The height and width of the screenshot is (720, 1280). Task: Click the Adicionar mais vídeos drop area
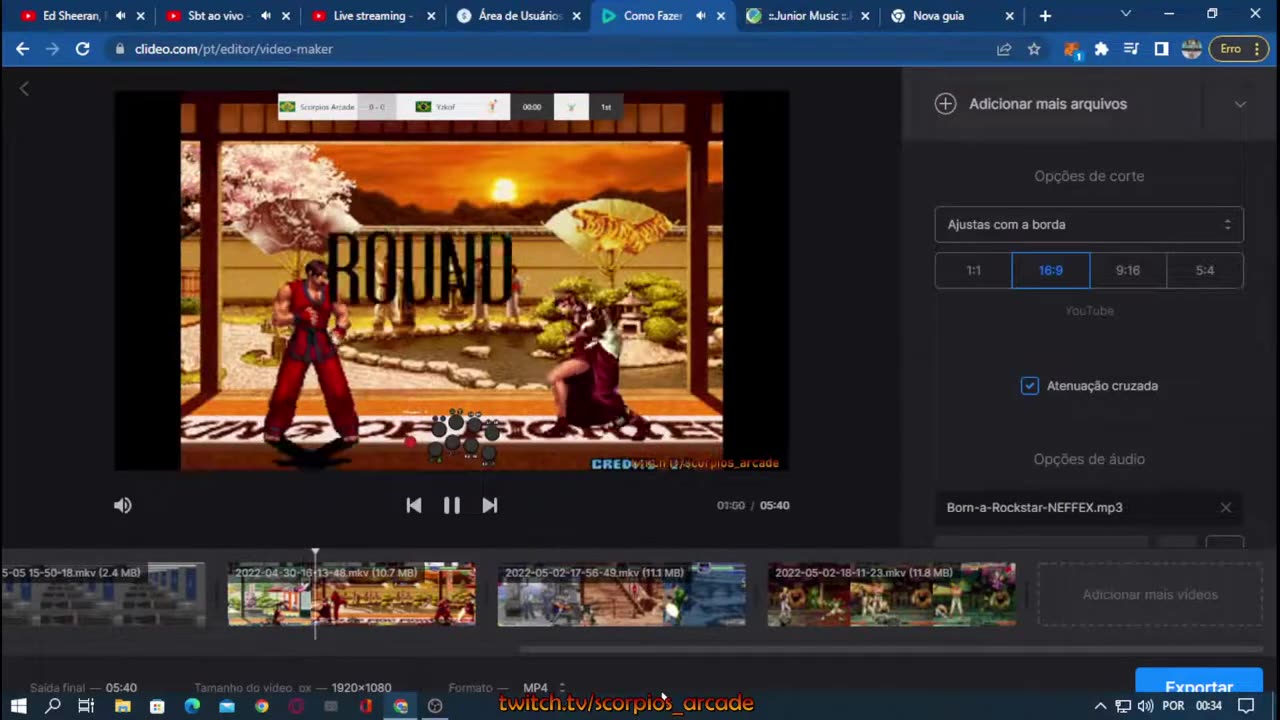tap(1150, 594)
